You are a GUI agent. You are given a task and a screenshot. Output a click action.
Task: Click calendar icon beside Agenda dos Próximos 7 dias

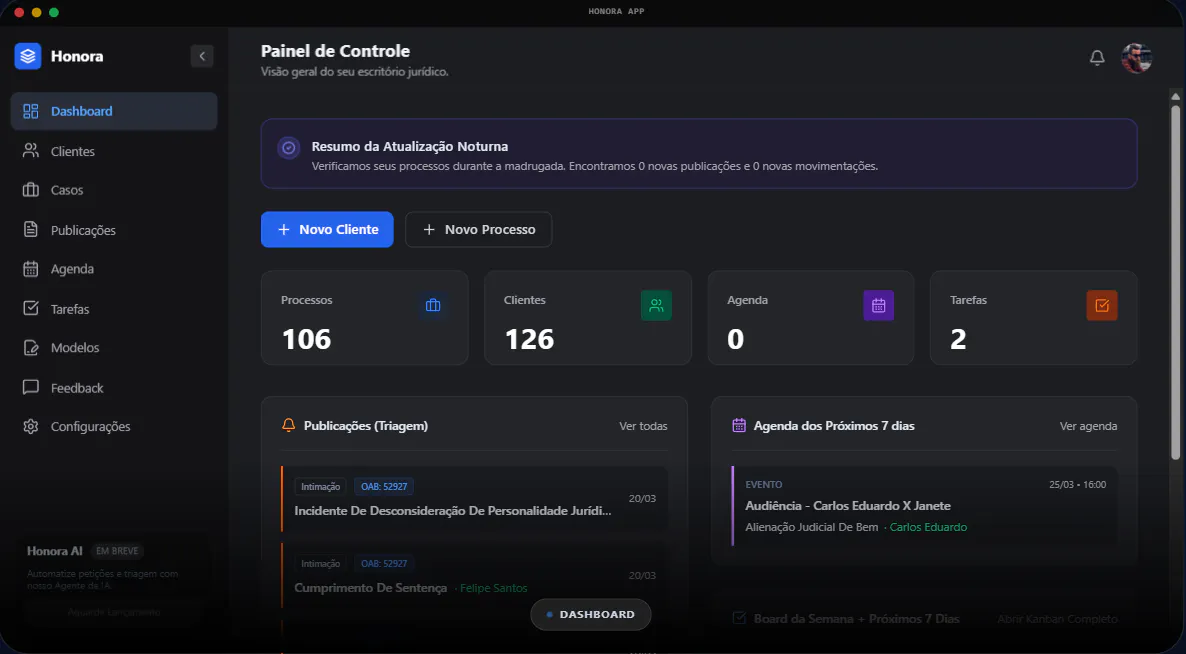point(739,426)
